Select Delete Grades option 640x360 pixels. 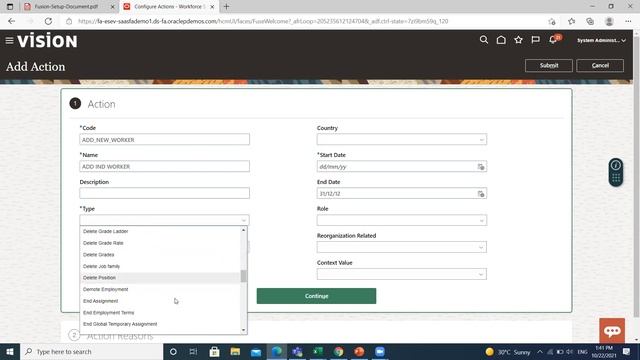(160, 254)
